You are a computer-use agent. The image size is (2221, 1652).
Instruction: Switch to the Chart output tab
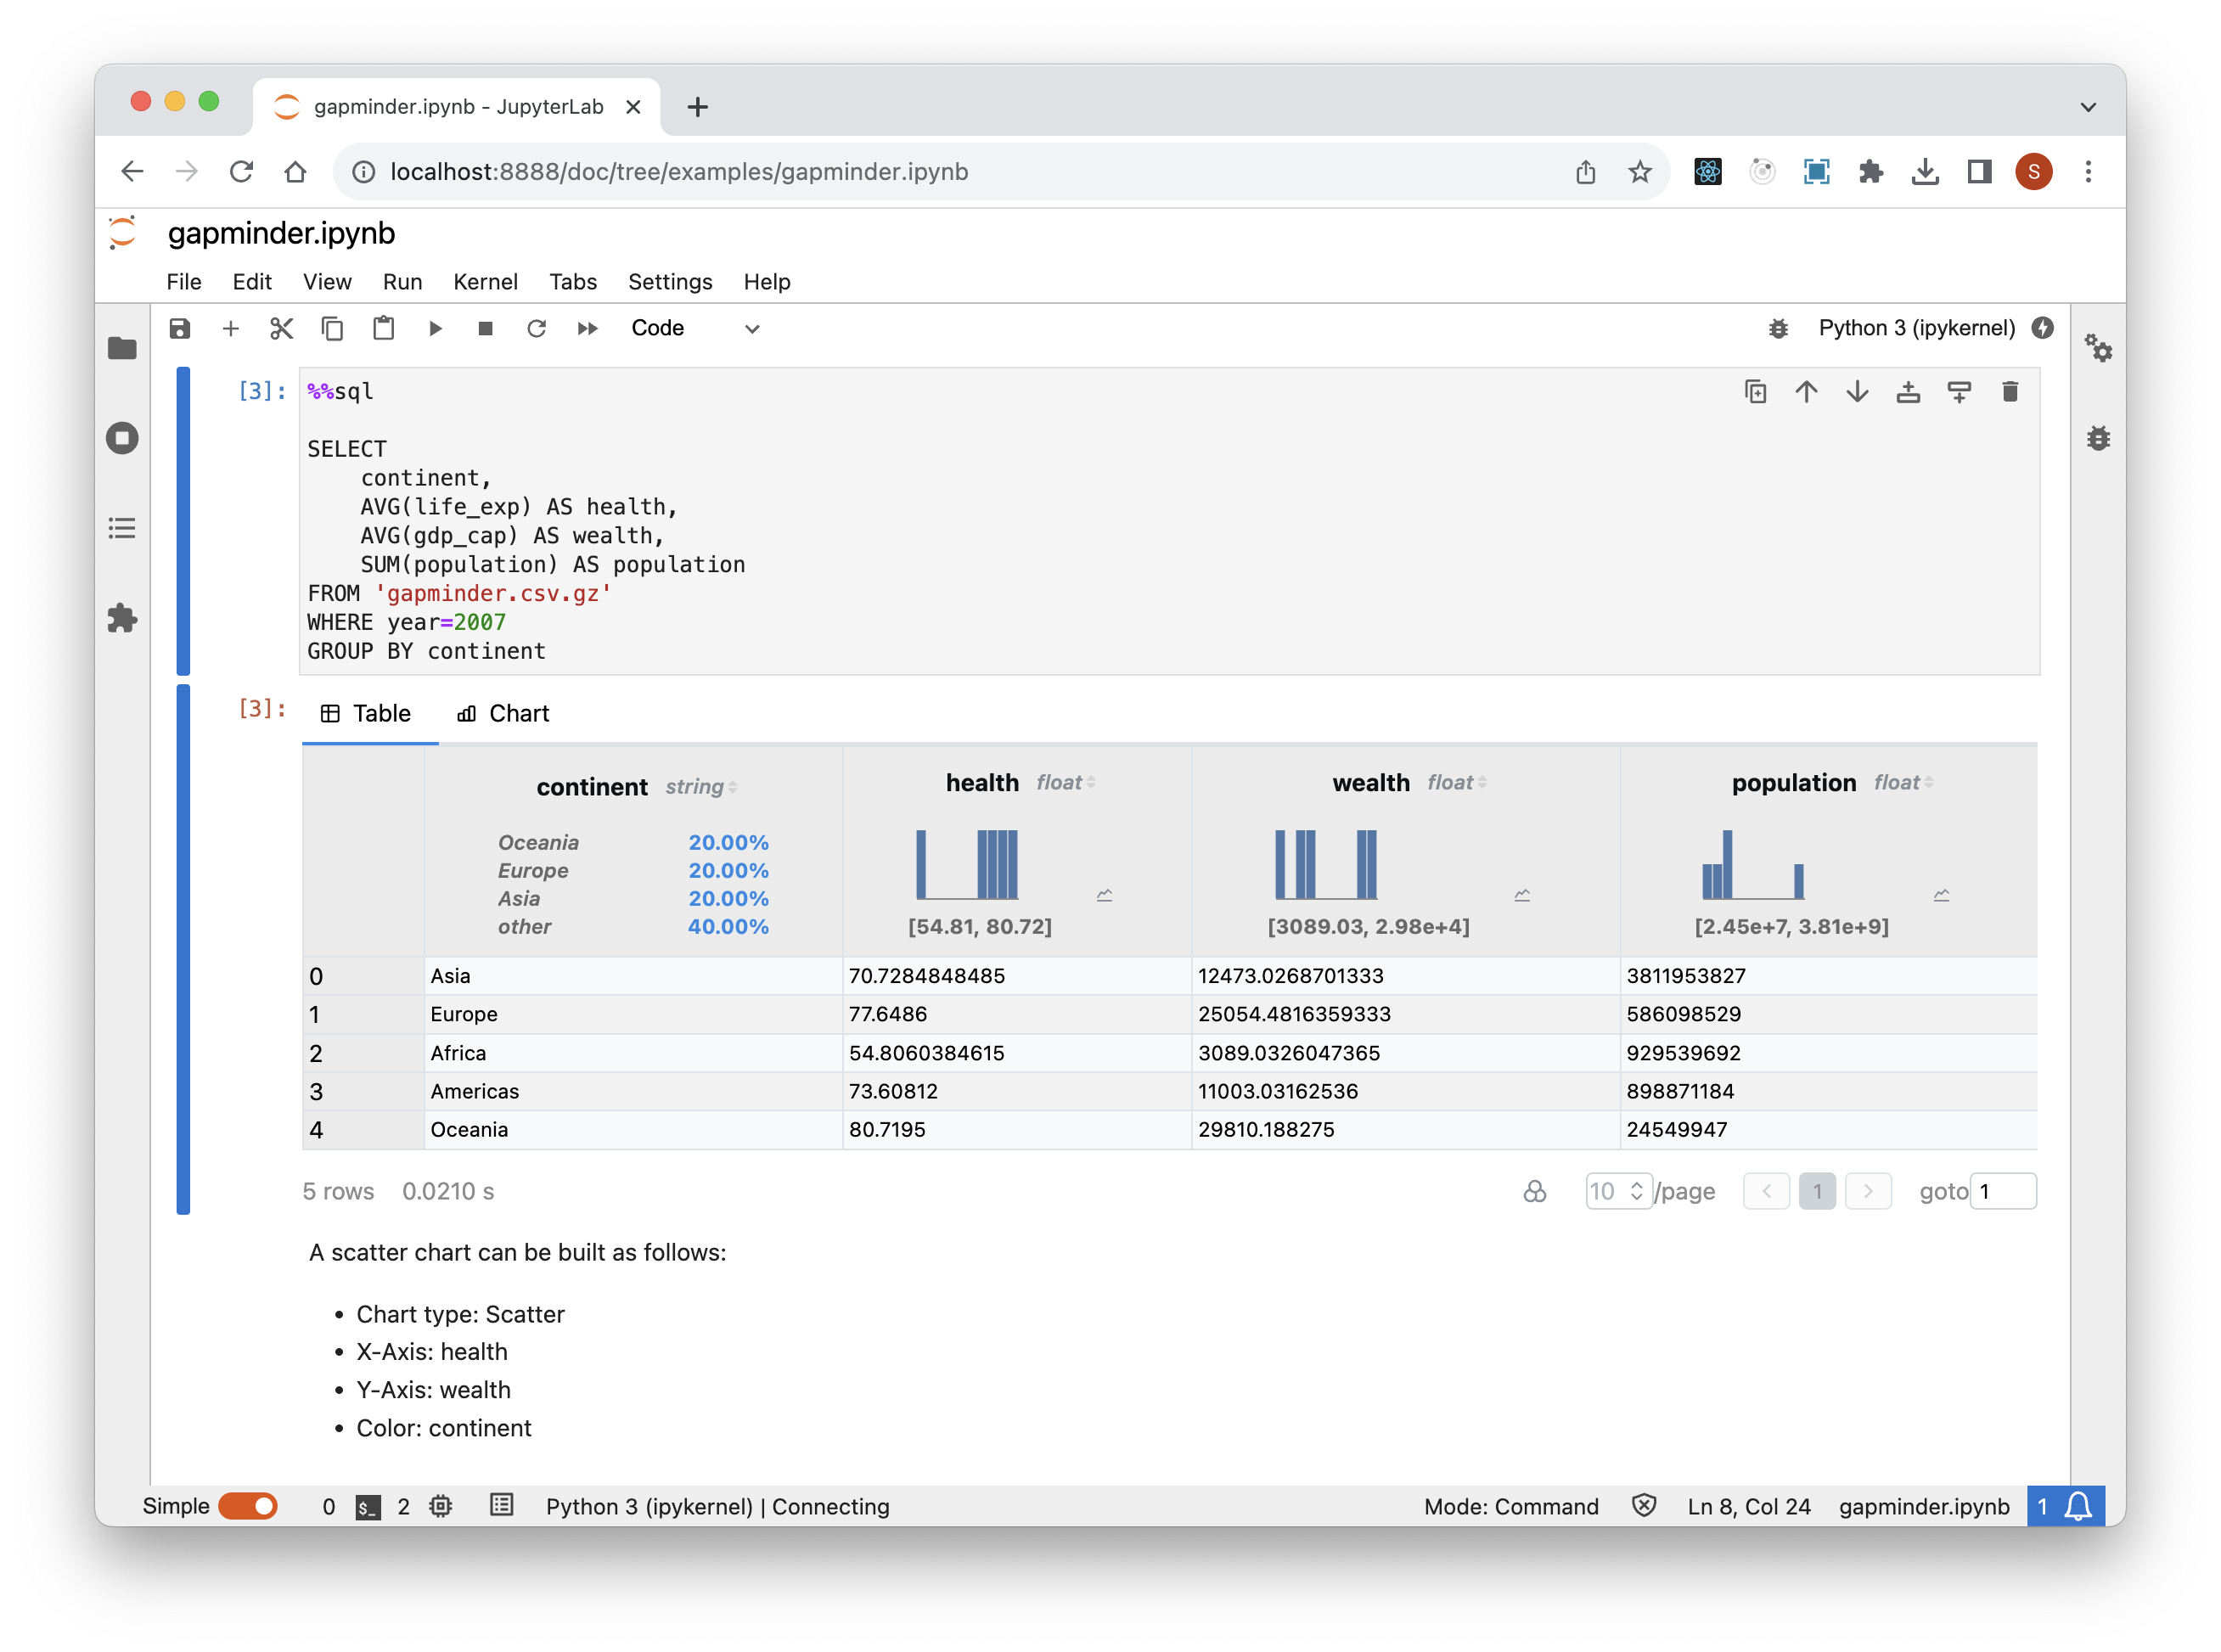click(x=503, y=714)
